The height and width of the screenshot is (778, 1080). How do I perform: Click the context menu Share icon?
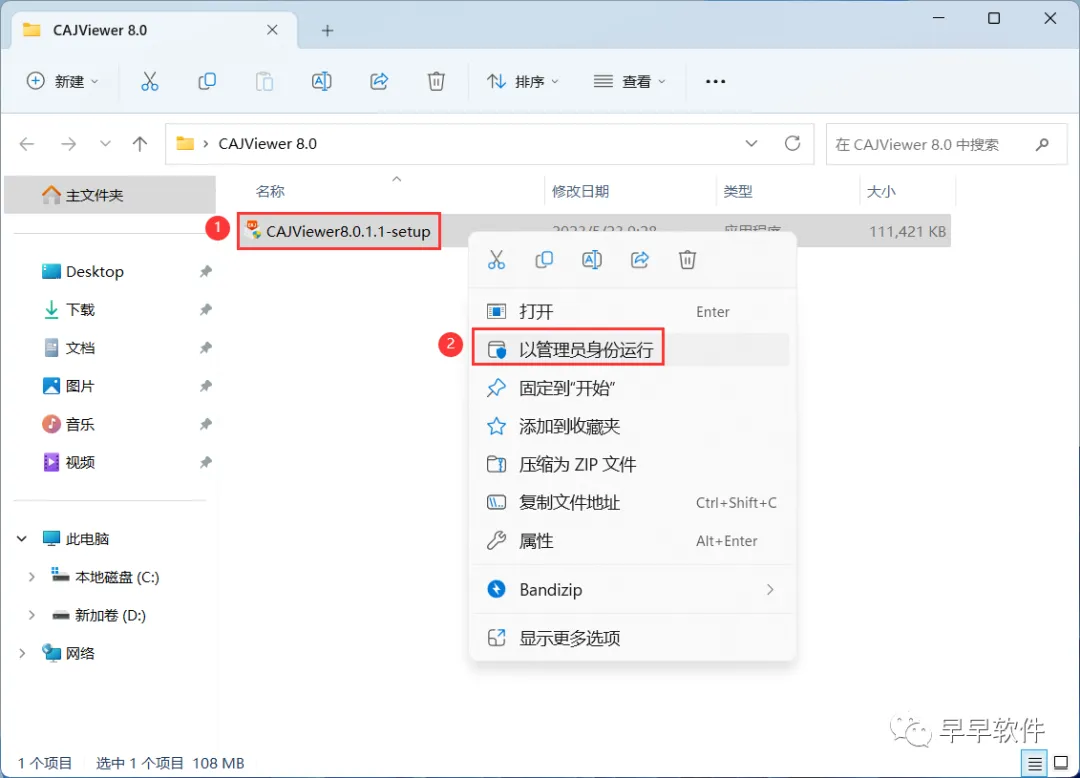coord(640,260)
